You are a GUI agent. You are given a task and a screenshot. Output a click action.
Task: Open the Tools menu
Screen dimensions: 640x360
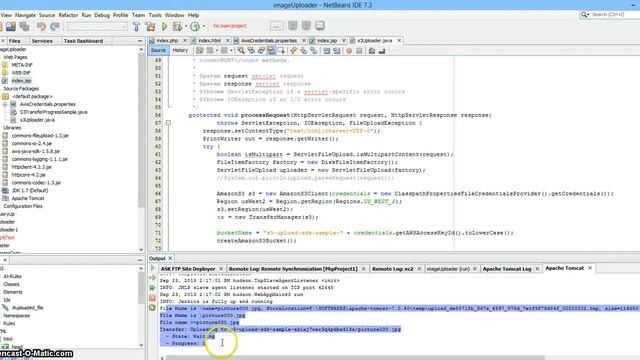tap(155, 15)
